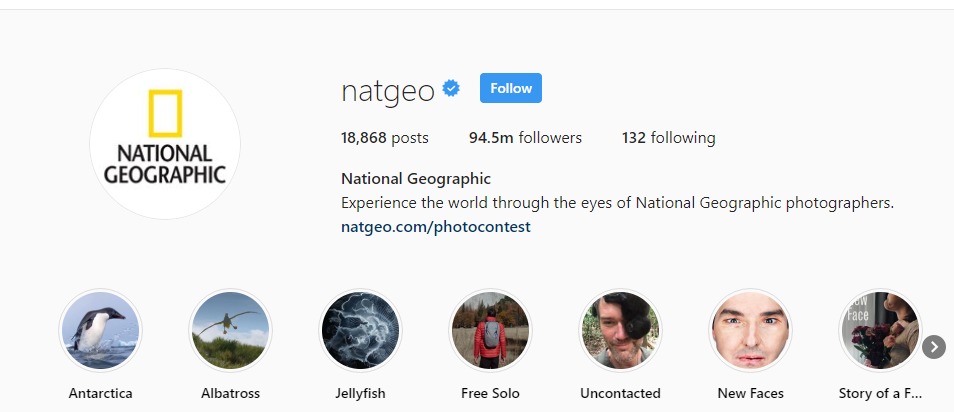Image resolution: width=954 pixels, height=412 pixels.
Task: Open the natgeo.com/photocontest link
Action: pyautogui.click(x=436, y=227)
